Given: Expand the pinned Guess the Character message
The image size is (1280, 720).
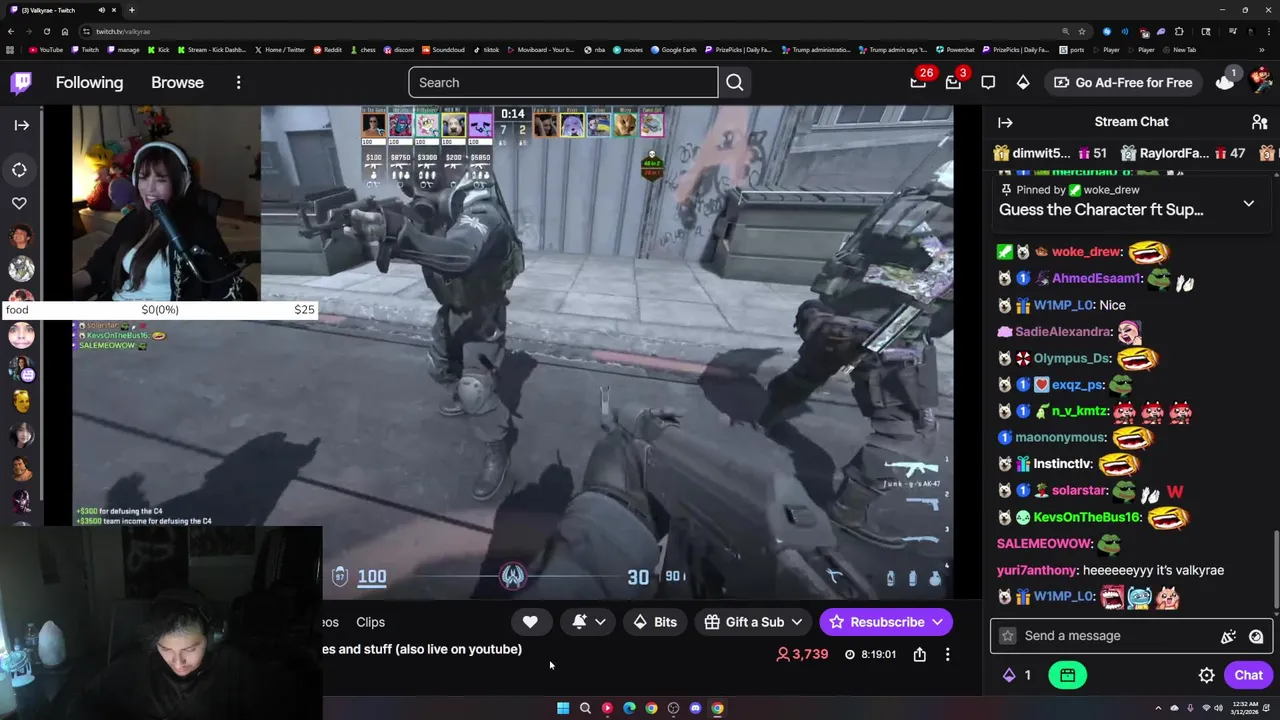Looking at the screenshot, I should click(x=1248, y=204).
